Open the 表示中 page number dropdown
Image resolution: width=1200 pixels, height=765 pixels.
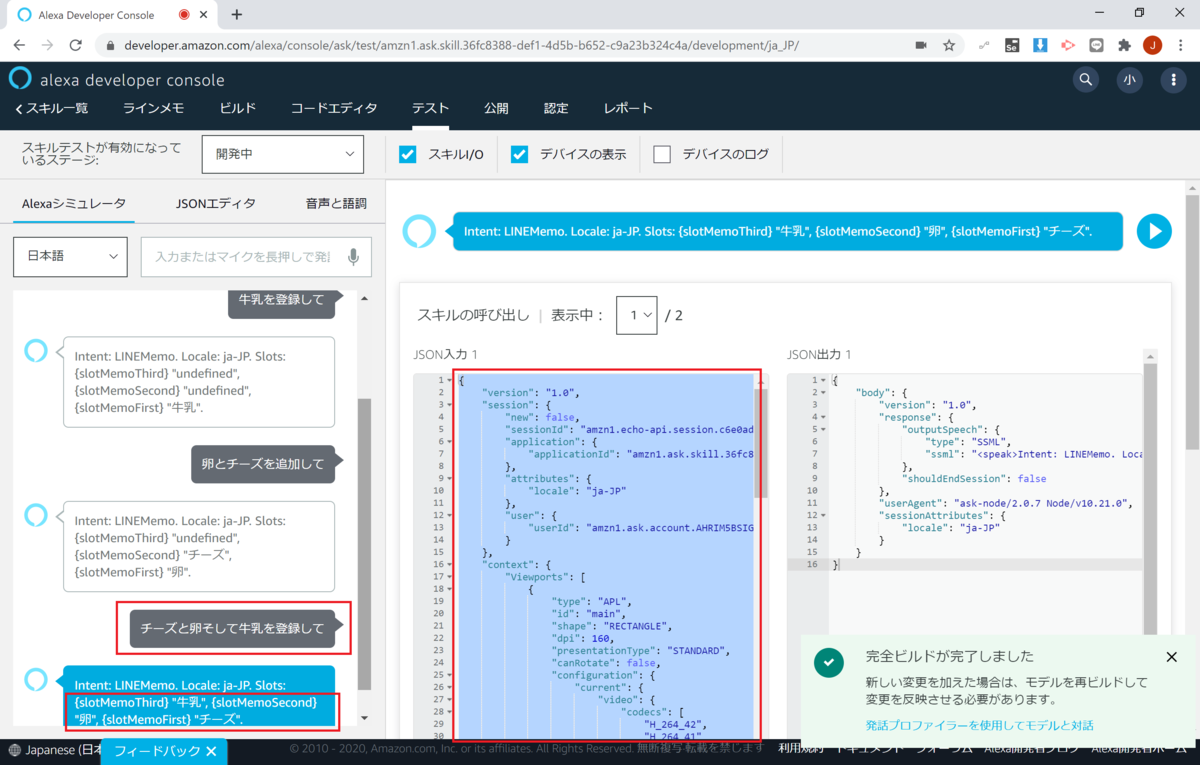[x=636, y=315]
